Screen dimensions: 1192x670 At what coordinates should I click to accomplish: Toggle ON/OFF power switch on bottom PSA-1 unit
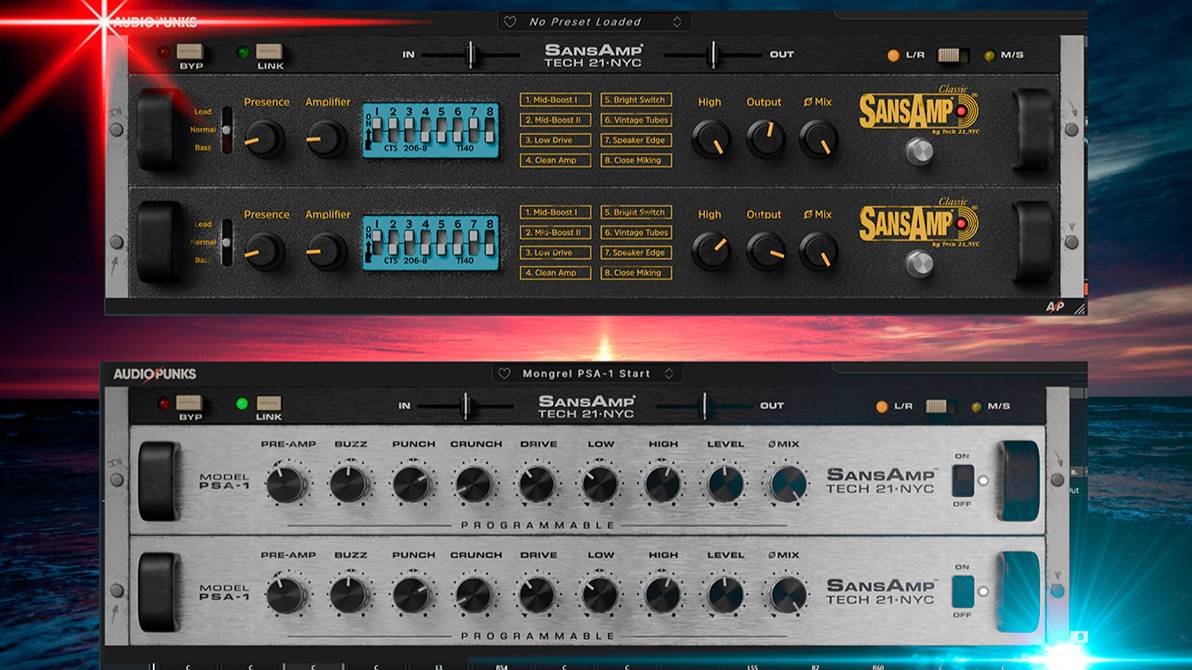(x=962, y=592)
